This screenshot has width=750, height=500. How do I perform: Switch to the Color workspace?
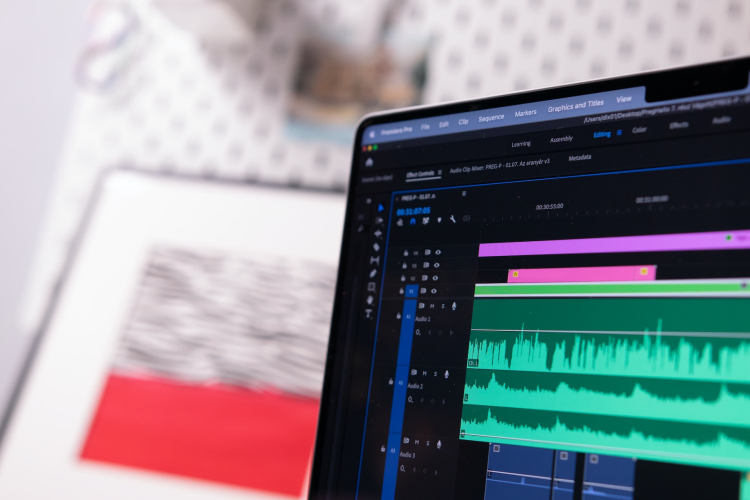point(639,130)
